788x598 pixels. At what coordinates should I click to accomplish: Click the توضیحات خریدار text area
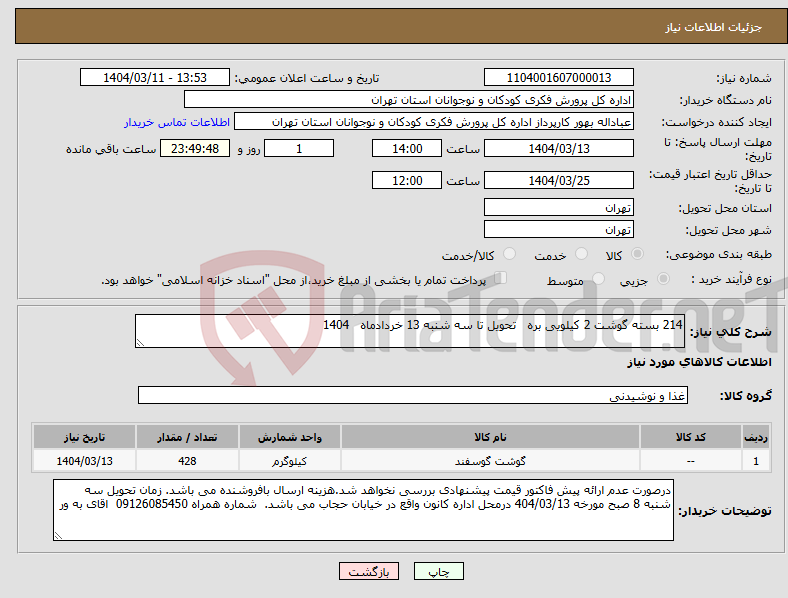[363, 510]
